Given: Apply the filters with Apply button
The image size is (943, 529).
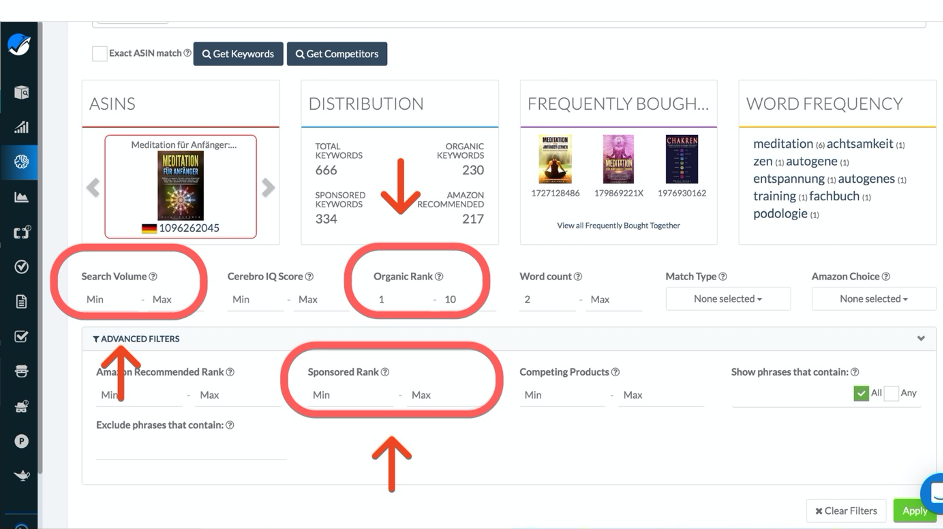Looking at the screenshot, I should click(x=915, y=511).
